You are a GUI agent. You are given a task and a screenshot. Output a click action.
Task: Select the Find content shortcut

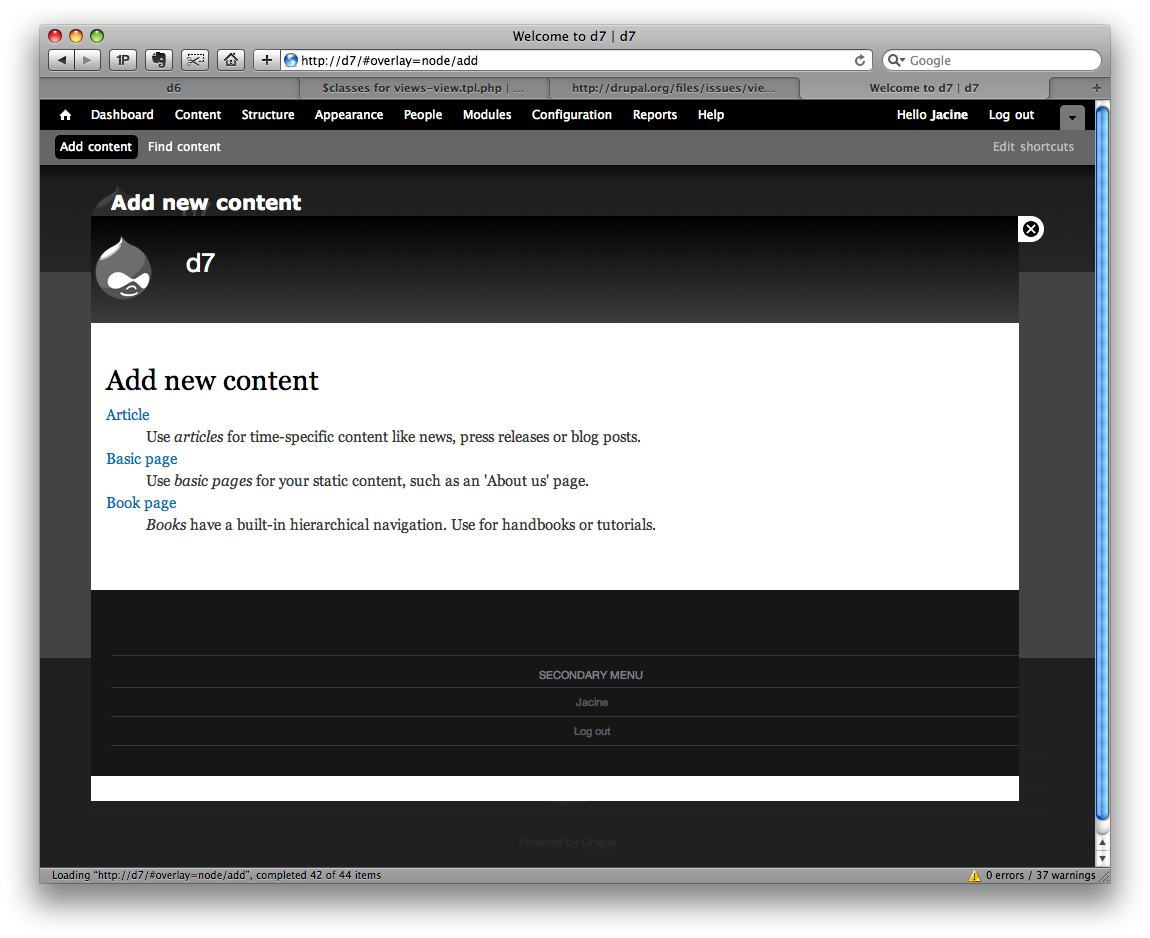pos(184,146)
